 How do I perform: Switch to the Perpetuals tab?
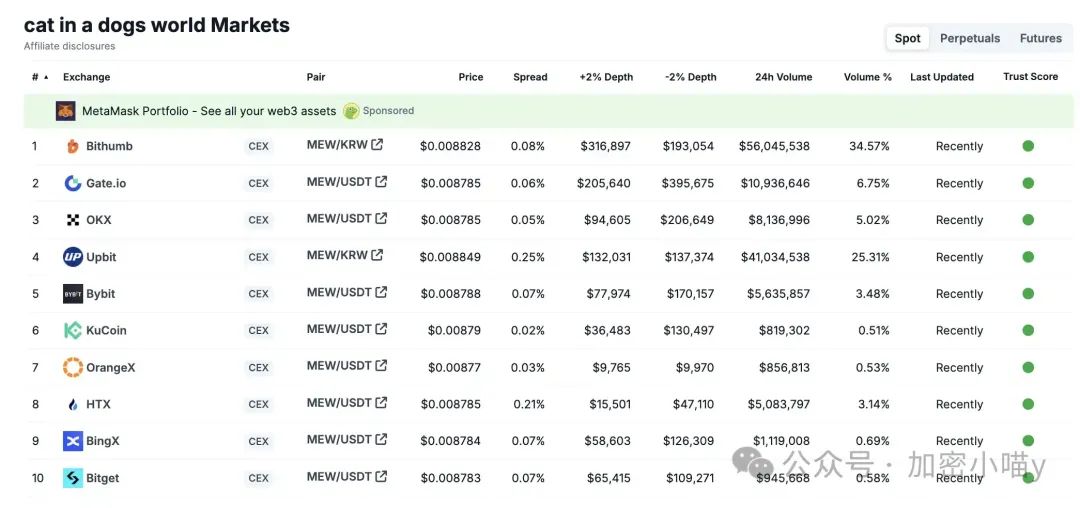coord(969,38)
